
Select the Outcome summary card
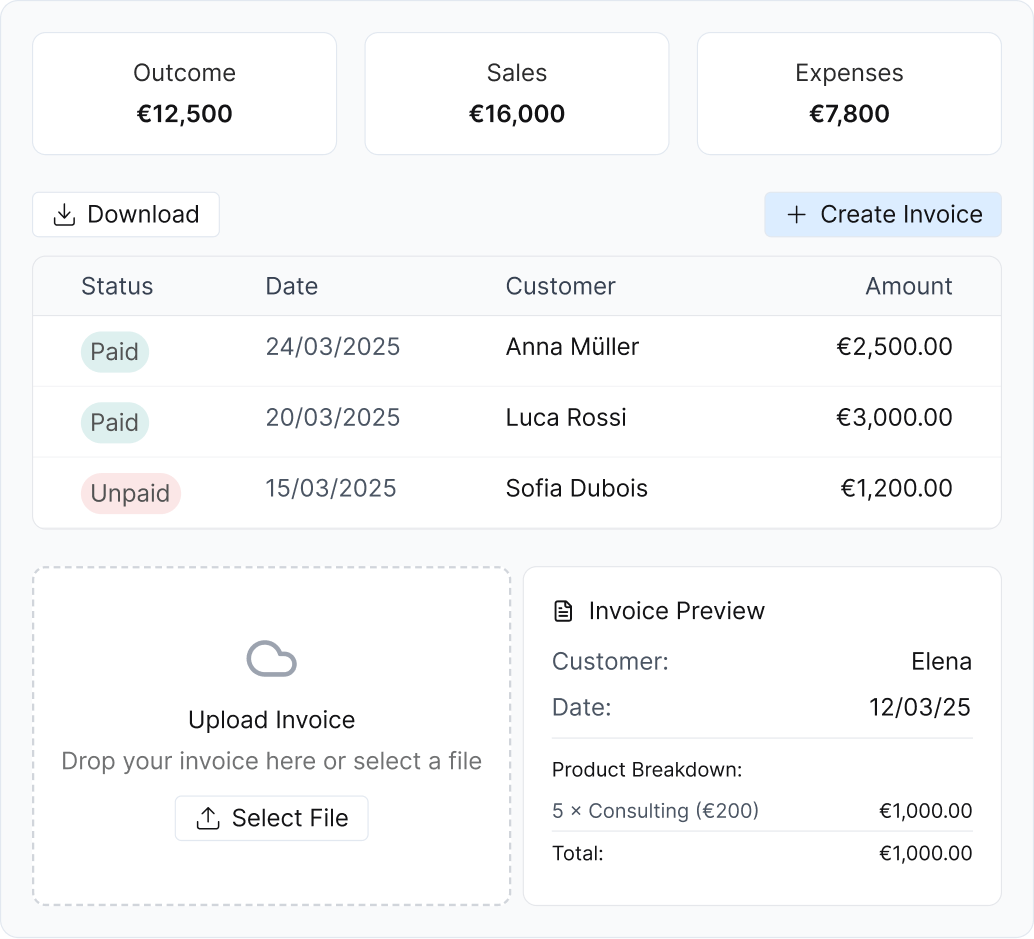[x=184, y=93]
